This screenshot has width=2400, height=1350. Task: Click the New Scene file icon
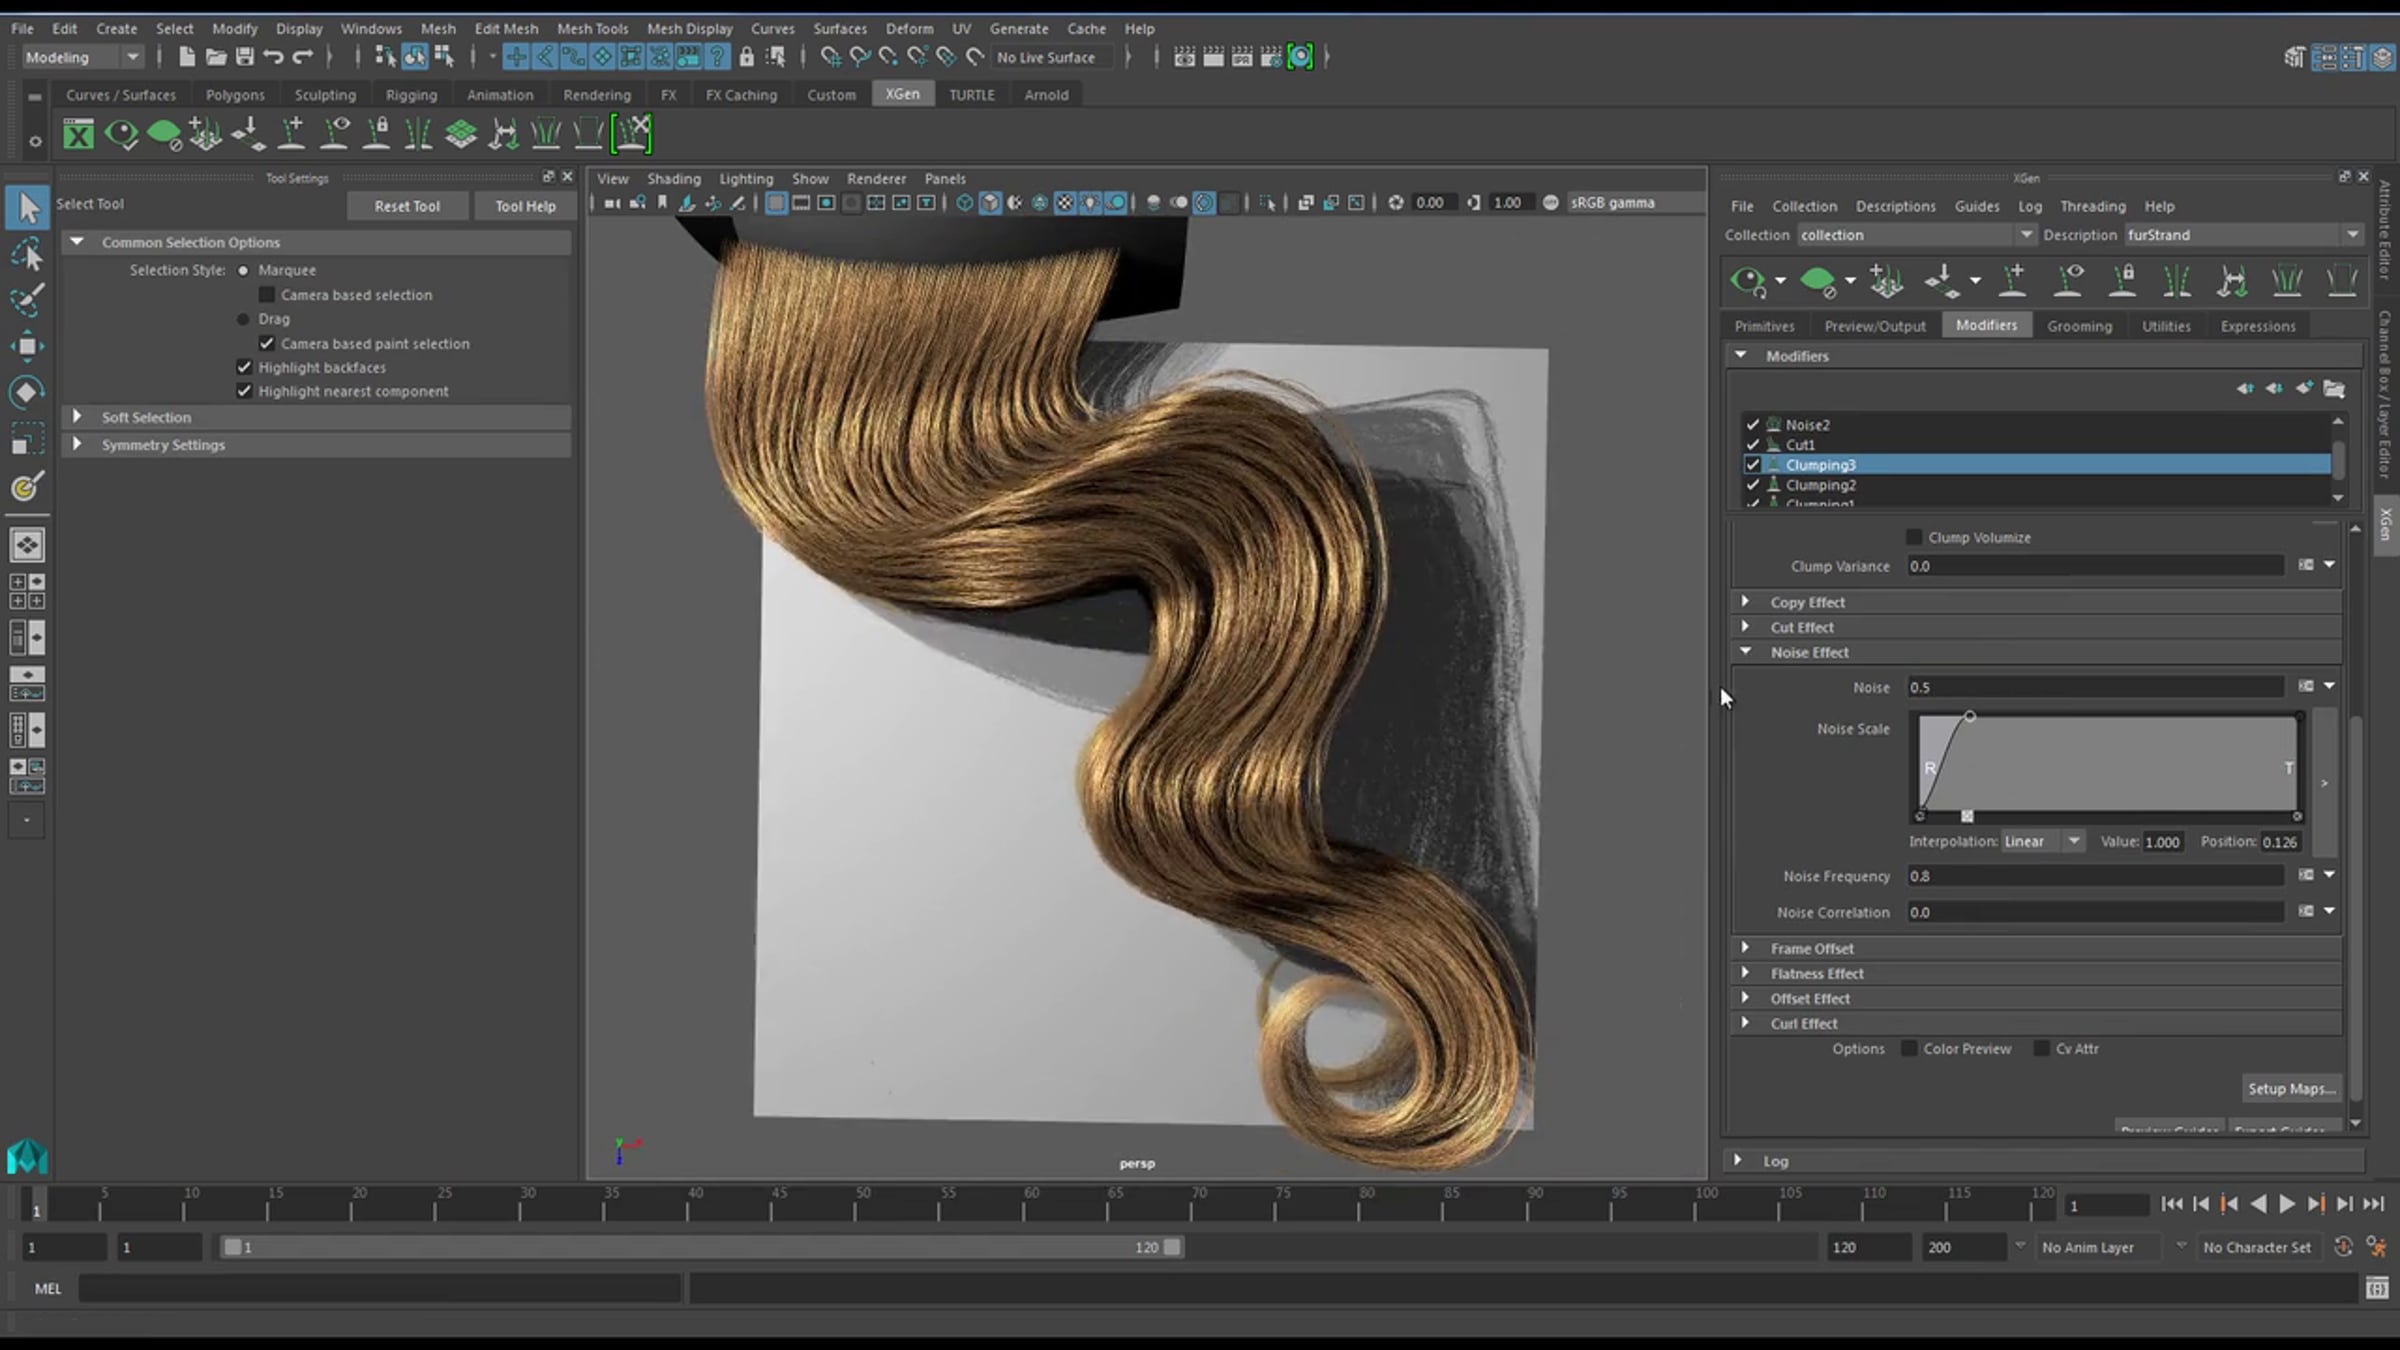[186, 57]
